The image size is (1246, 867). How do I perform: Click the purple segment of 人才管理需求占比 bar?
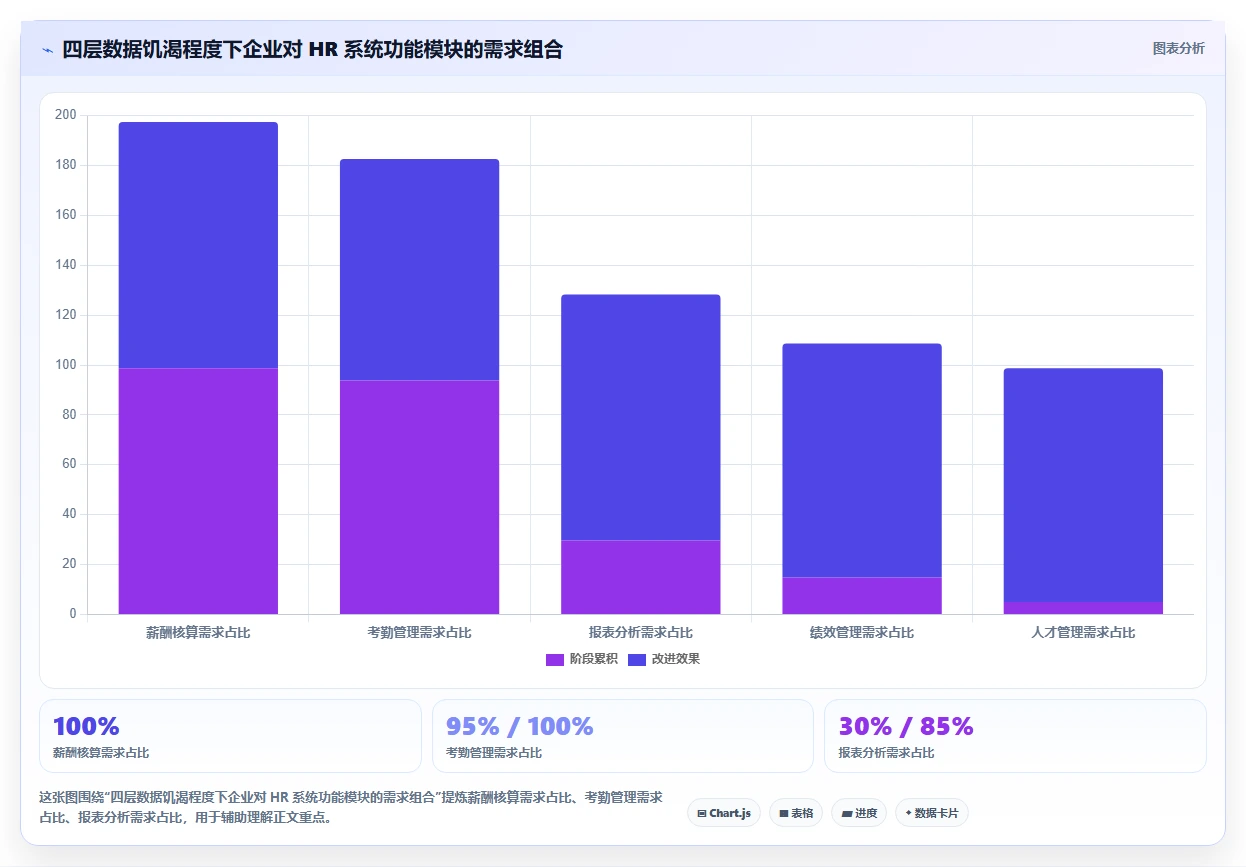[1083, 608]
